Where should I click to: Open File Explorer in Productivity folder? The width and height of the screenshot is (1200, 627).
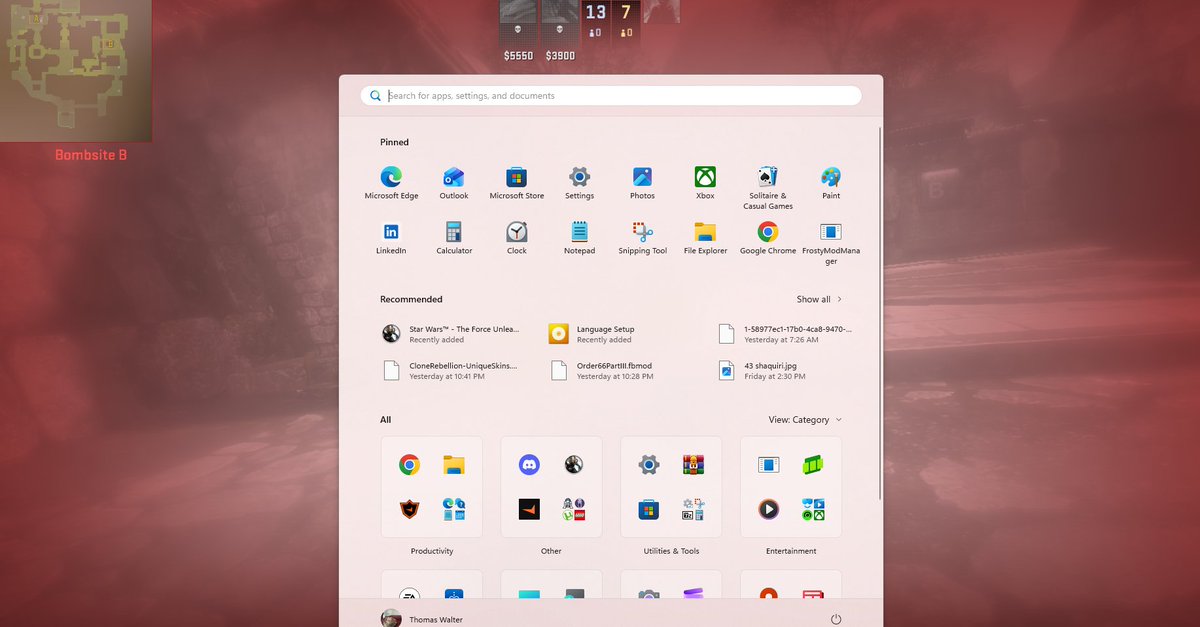(x=454, y=464)
